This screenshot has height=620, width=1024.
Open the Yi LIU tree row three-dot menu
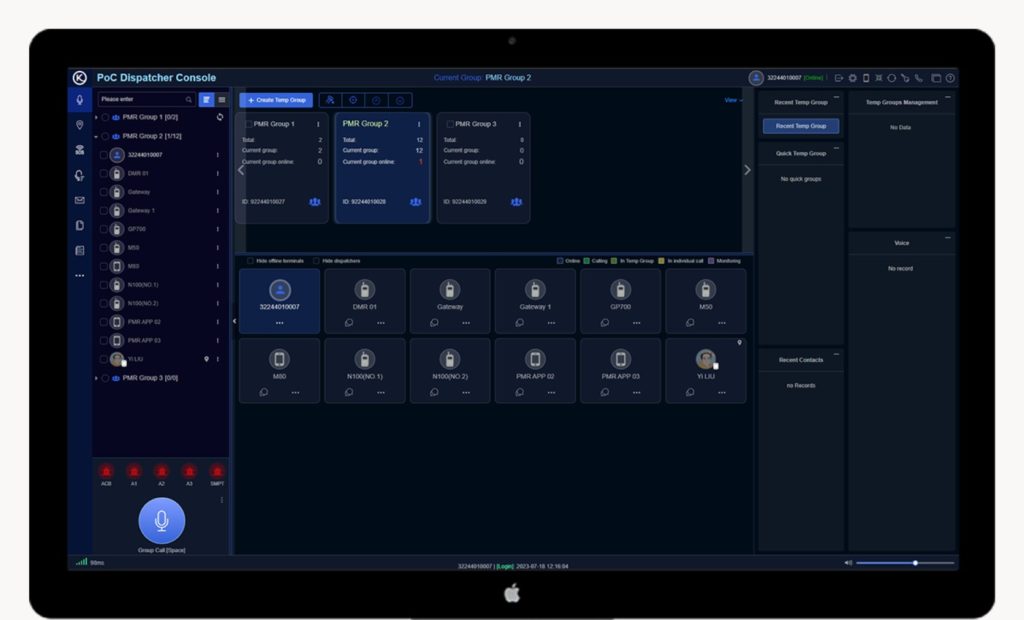click(x=217, y=359)
